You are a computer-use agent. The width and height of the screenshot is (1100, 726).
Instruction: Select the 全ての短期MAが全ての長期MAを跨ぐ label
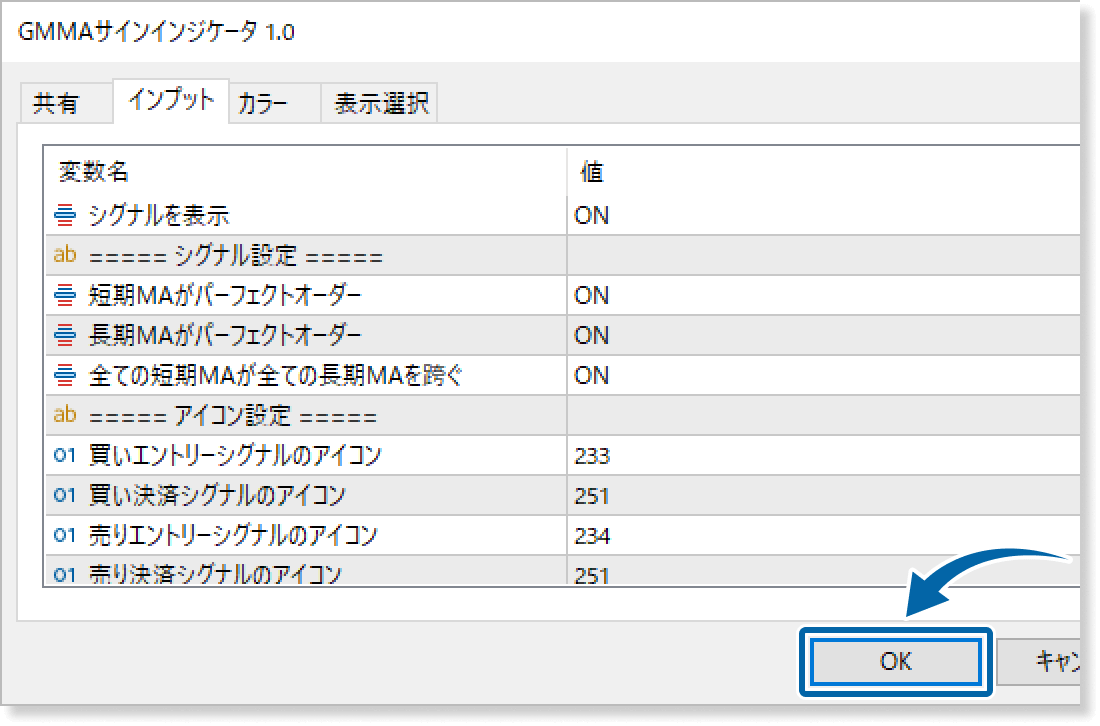[276, 375]
